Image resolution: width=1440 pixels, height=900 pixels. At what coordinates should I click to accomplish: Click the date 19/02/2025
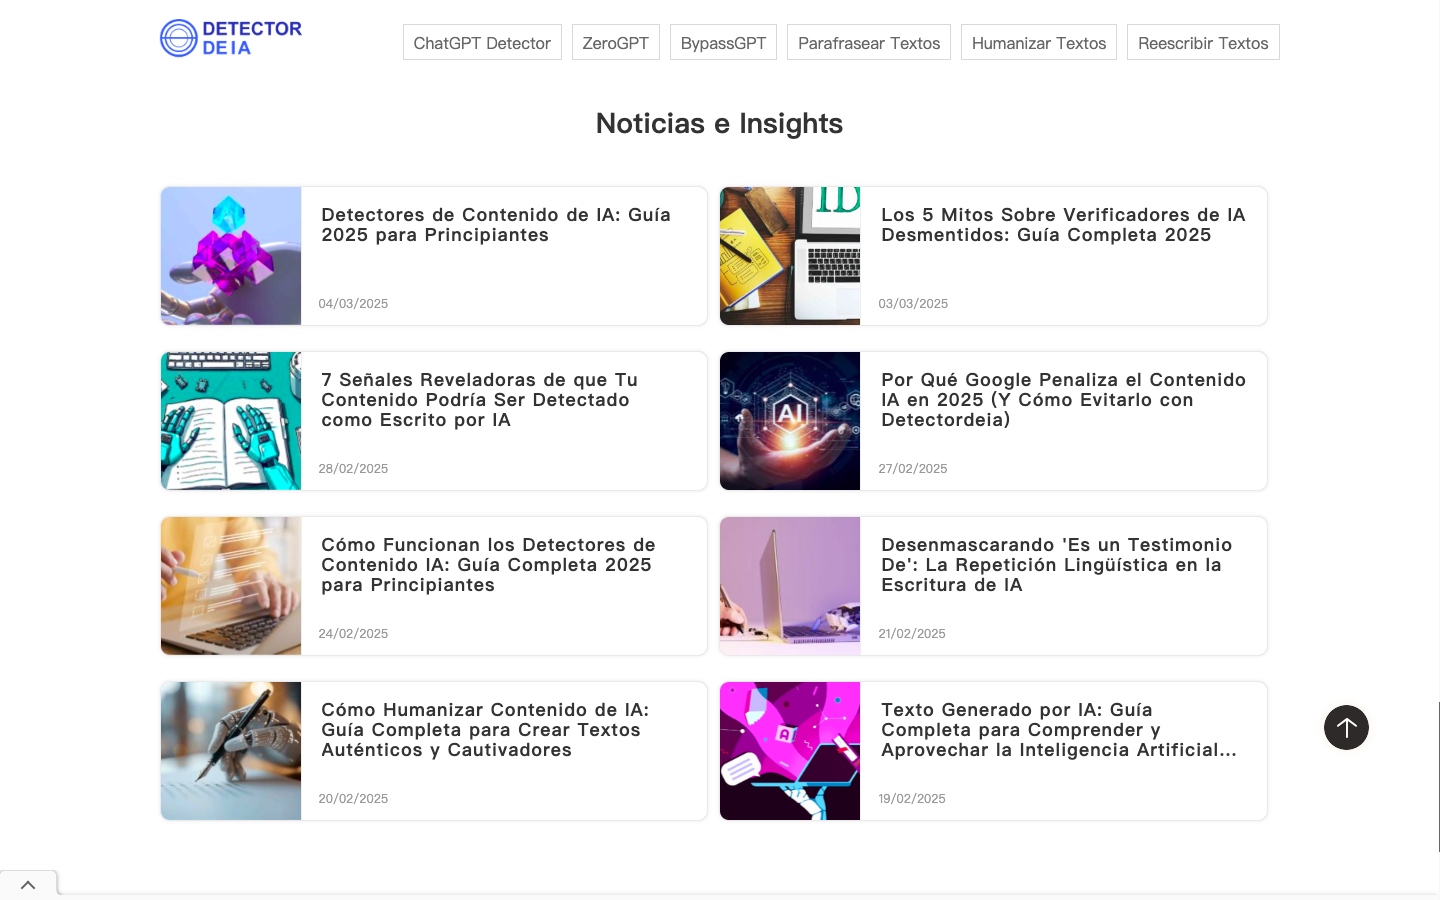912,799
